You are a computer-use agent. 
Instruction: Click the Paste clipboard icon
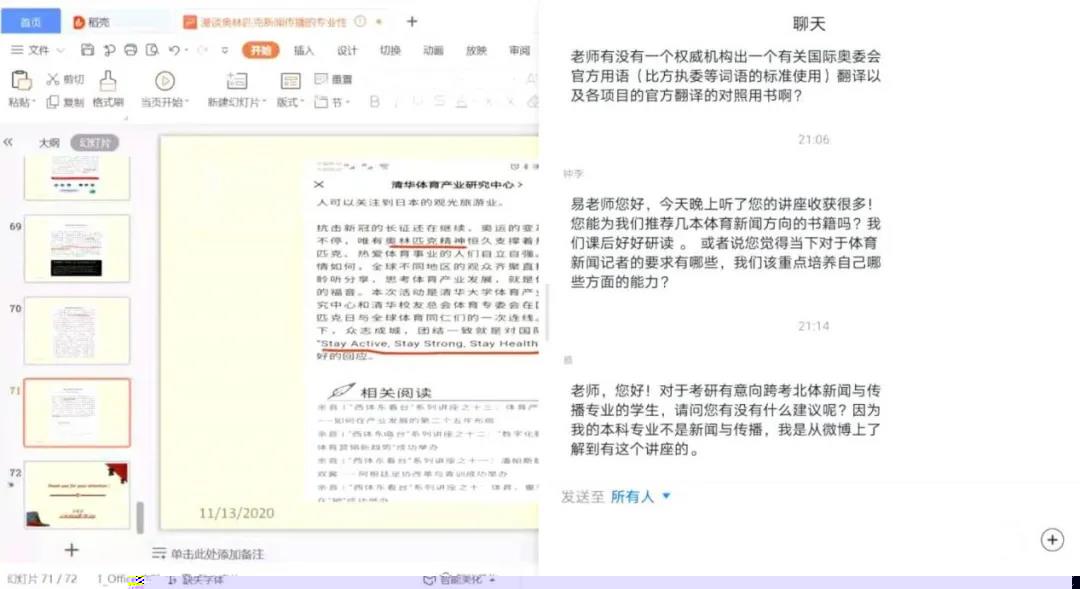pyautogui.click(x=19, y=81)
